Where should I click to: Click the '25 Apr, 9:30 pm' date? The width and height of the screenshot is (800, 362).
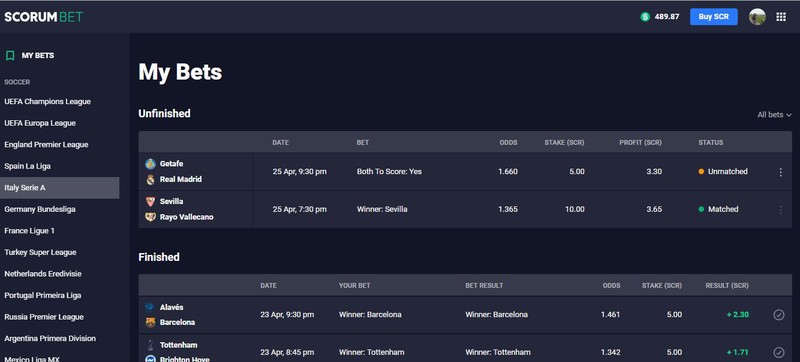tap(299, 172)
